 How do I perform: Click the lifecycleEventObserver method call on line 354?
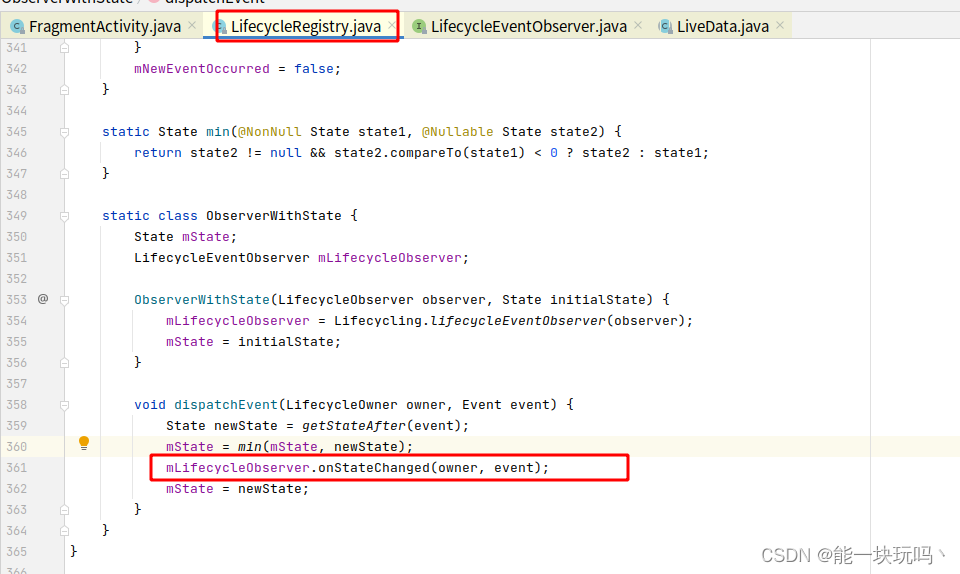coord(517,321)
